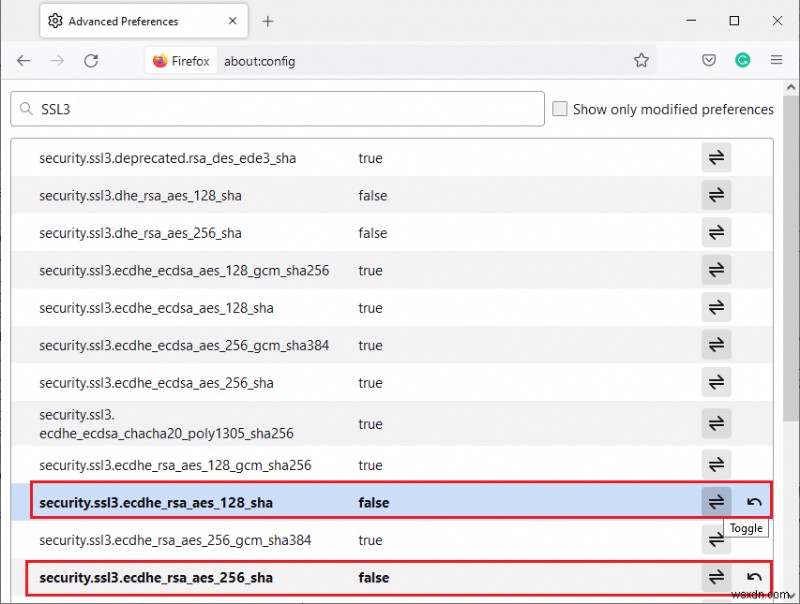Bookmark this page with the star icon

coord(641,60)
